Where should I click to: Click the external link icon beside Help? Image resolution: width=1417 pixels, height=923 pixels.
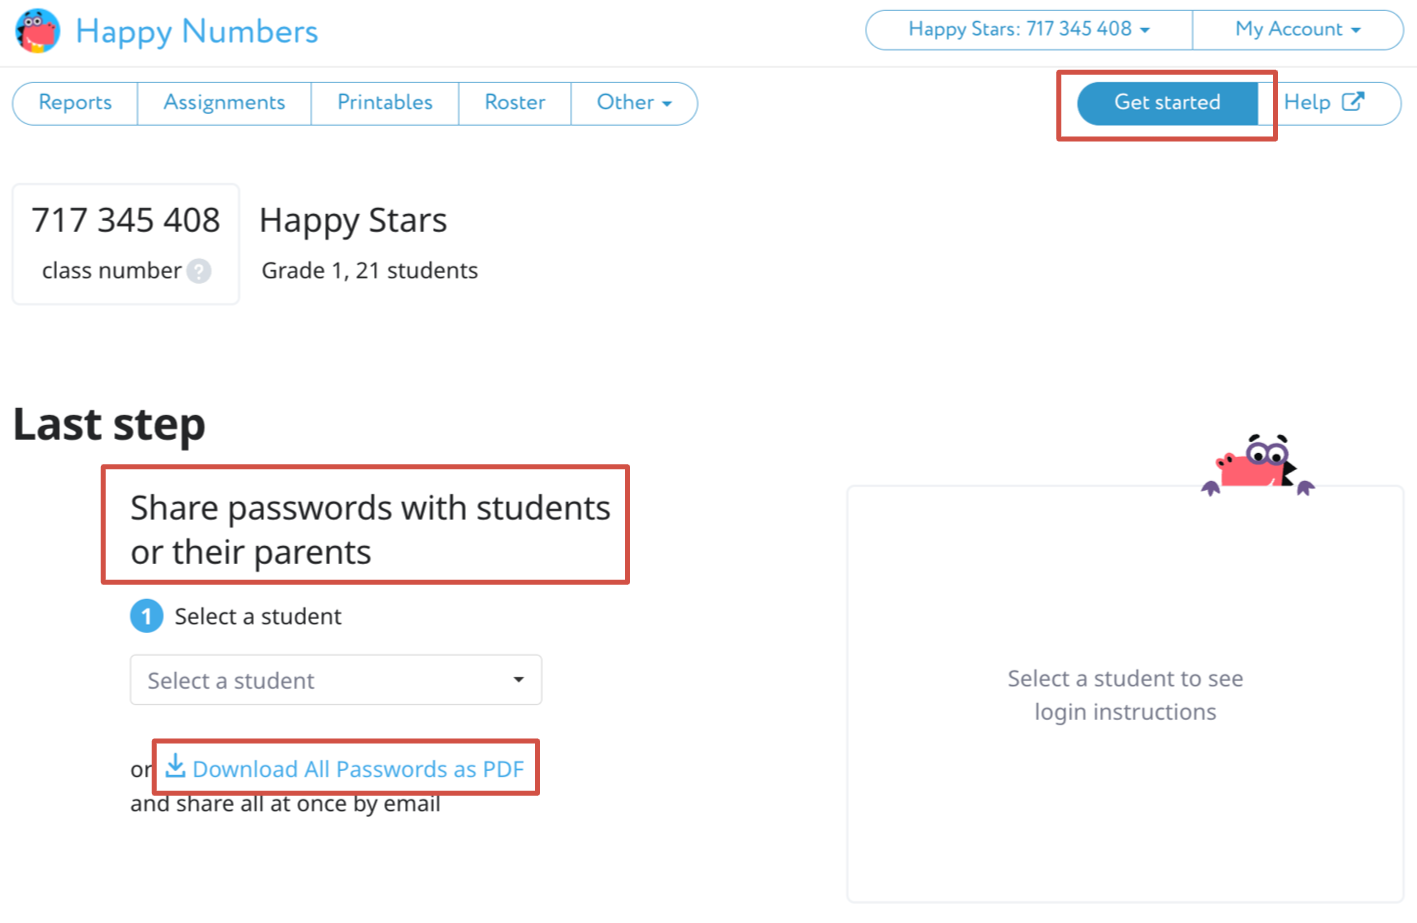click(x=1353, y=102)
